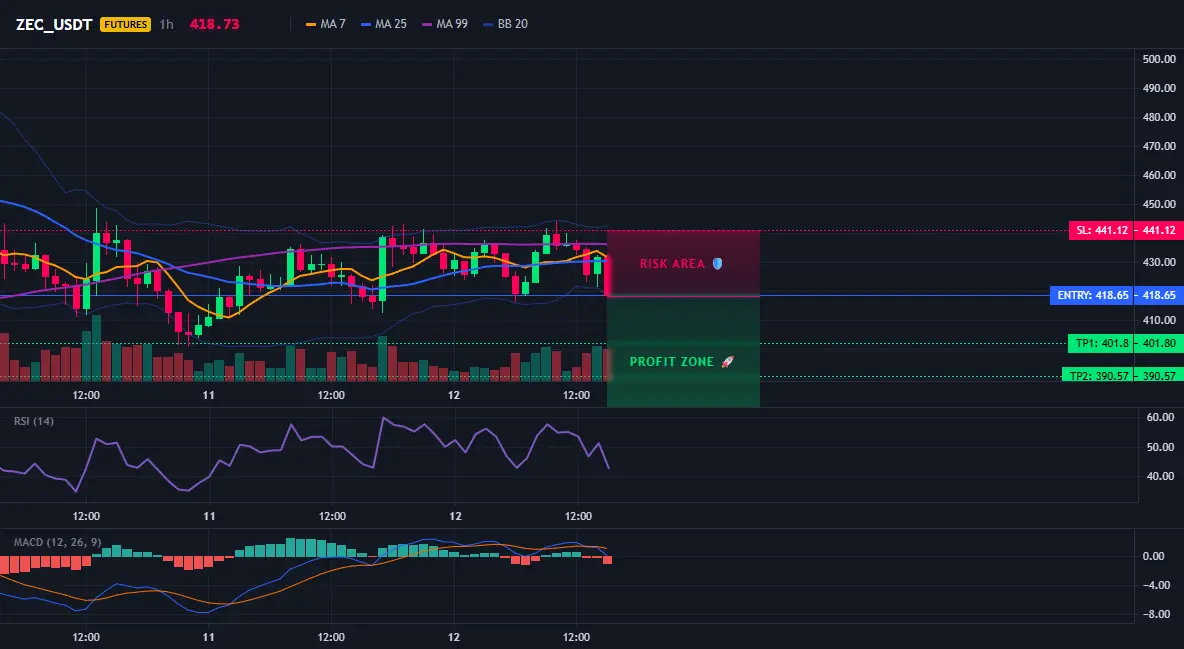Click the 410.00 price axis label
The image size is (1184, 649).
(1159, 320)
